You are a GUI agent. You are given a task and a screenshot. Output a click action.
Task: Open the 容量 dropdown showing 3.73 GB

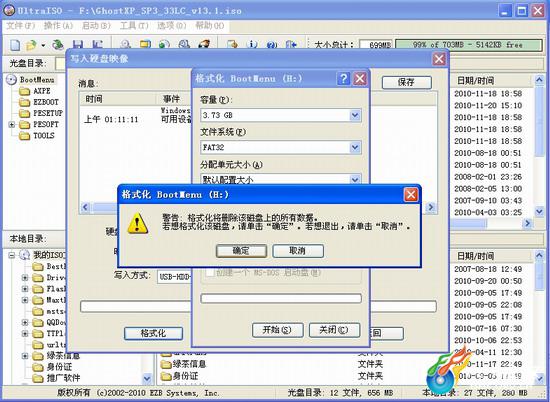tap(355, 115)
